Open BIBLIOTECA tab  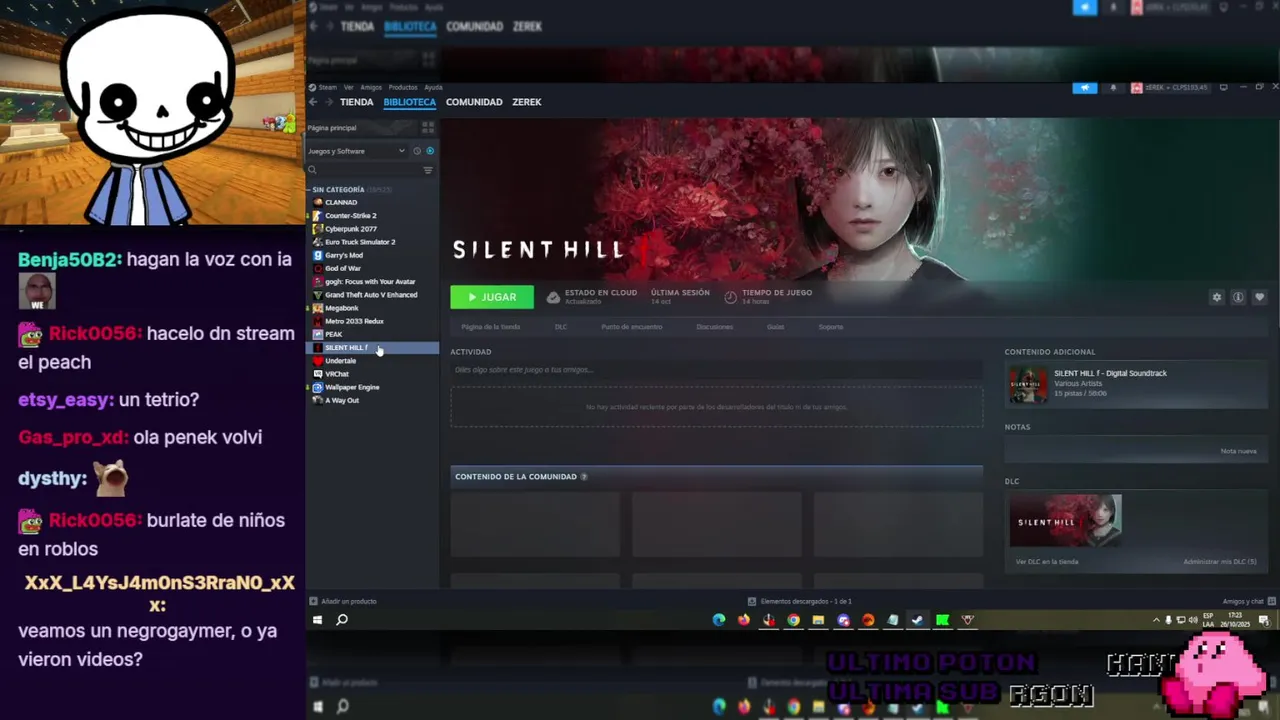[410, 102]
